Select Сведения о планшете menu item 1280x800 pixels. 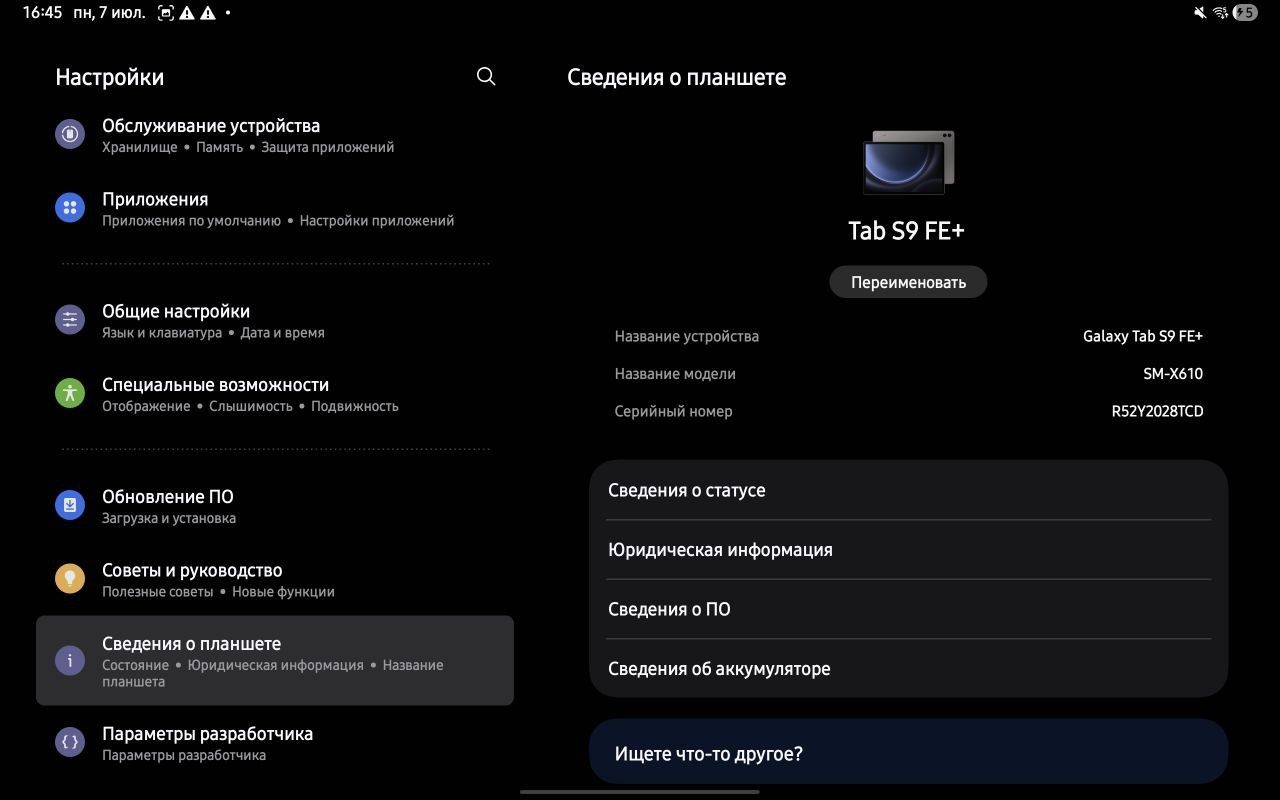(x=275, y=661)
